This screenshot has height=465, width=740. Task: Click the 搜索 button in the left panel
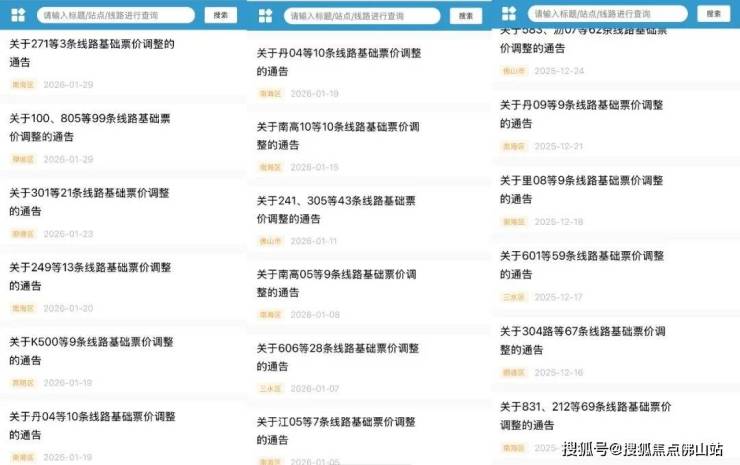[x=220, y=15]
